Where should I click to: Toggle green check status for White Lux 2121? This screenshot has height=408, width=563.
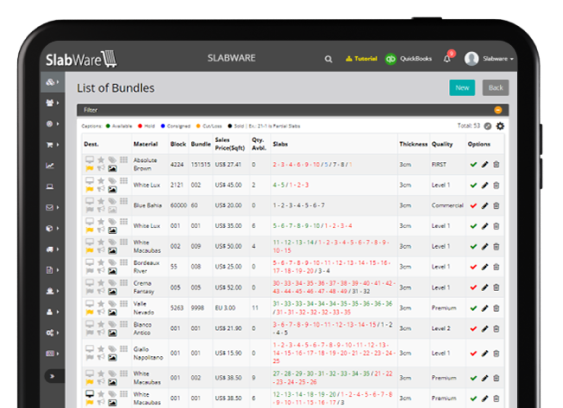pyautogui.click(x=474, y=185)
